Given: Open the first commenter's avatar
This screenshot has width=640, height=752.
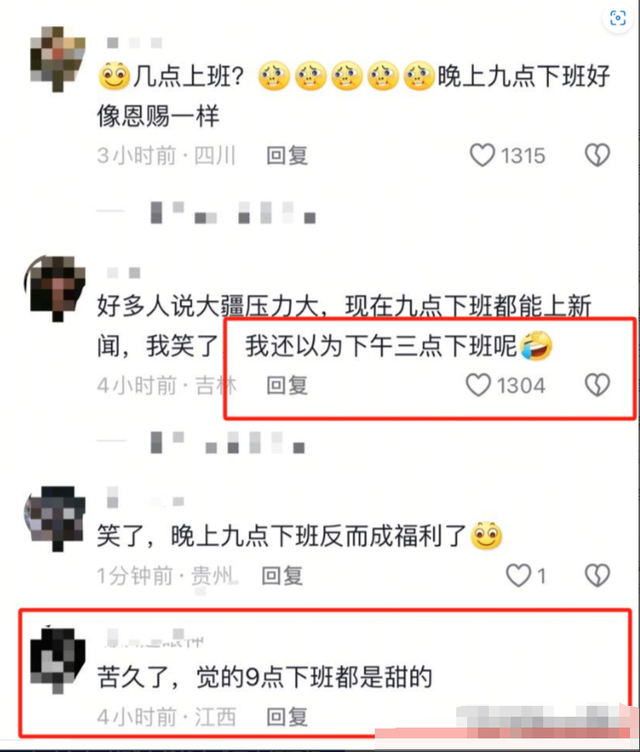Looking at the screenshot, I should (x=58, y=59).
